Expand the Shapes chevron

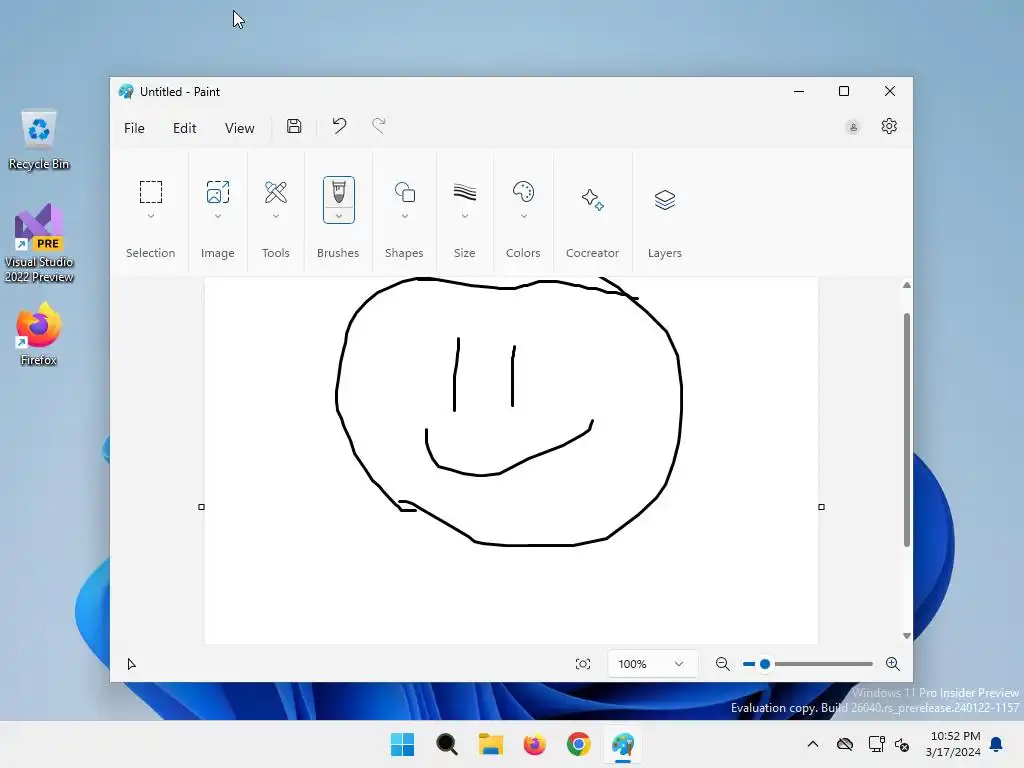coord(404,216)
